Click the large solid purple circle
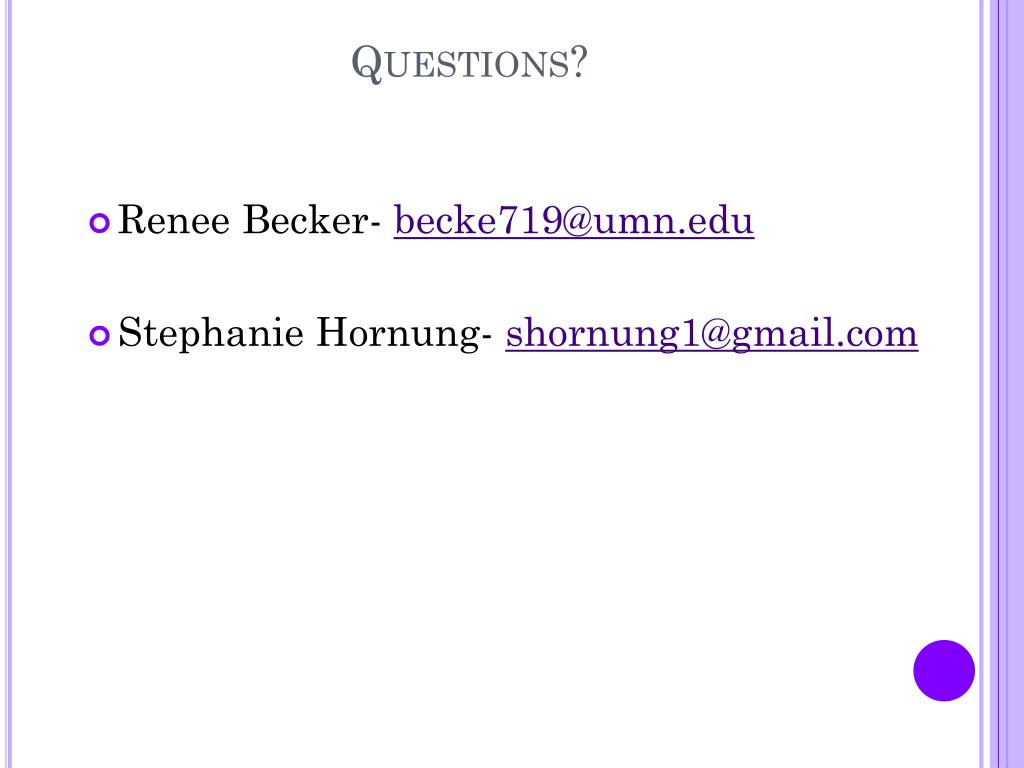 click(944, 671)
